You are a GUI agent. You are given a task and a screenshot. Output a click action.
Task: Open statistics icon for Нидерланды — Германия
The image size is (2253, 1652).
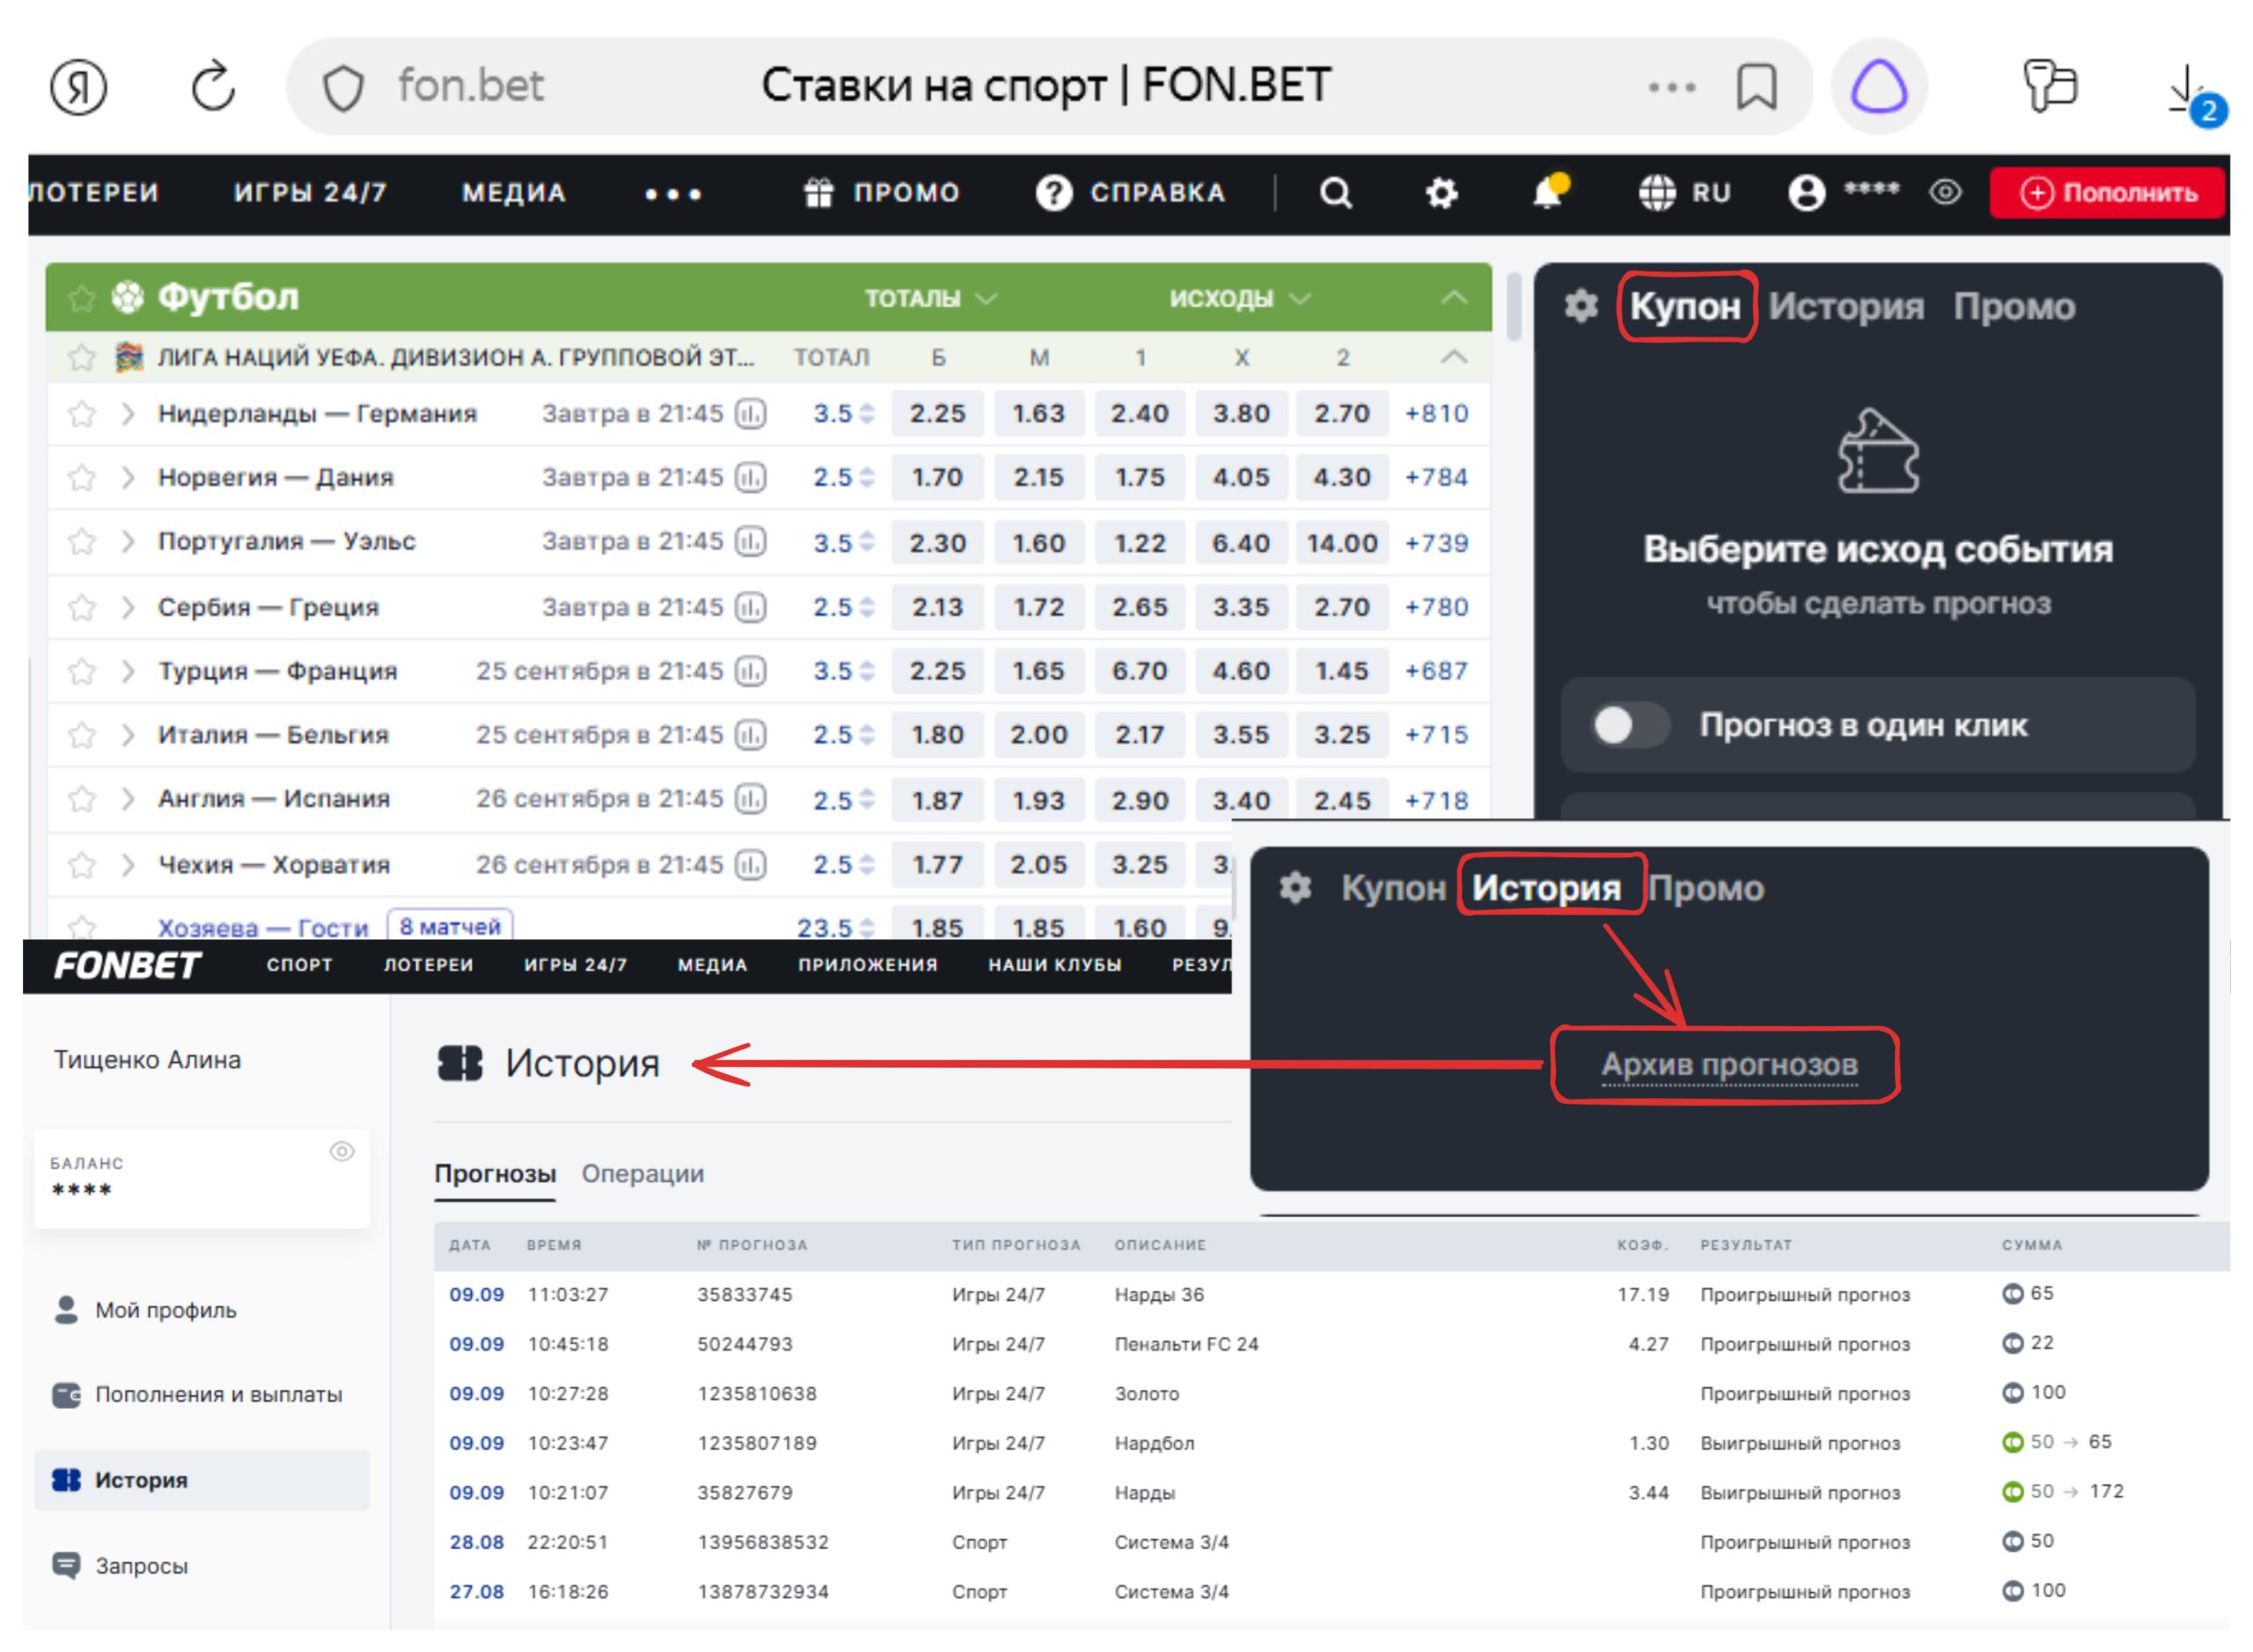(750, 414)
